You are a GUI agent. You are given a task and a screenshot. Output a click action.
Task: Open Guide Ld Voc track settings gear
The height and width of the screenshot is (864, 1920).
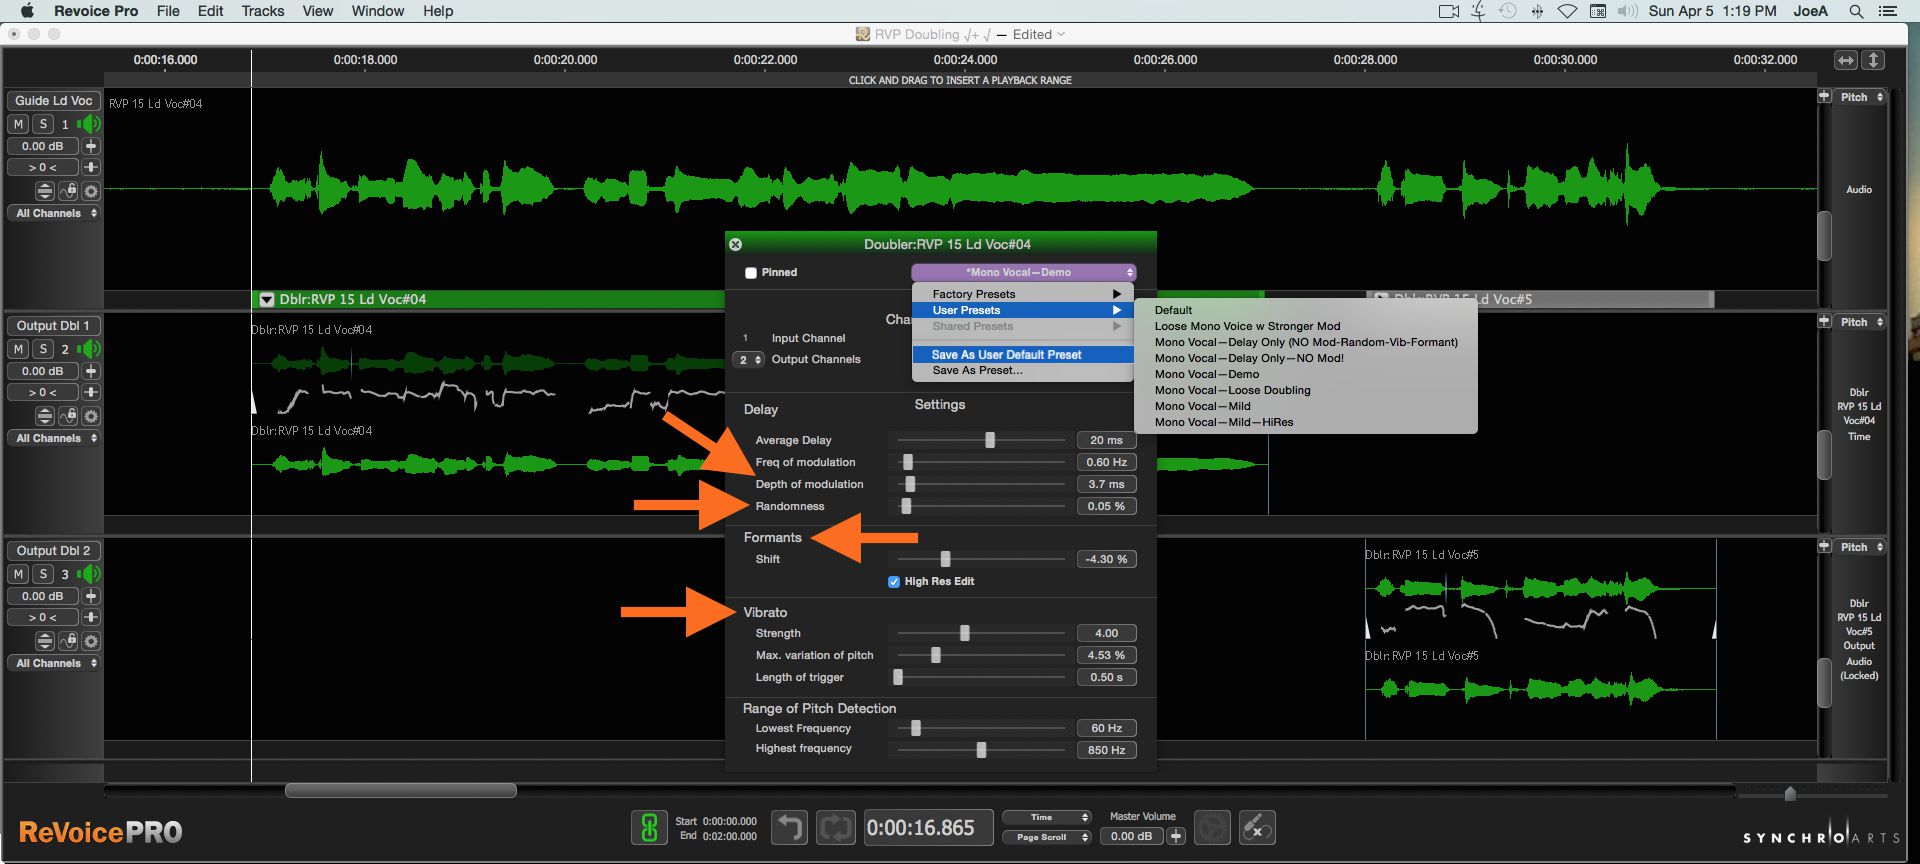tap(91, 191)
